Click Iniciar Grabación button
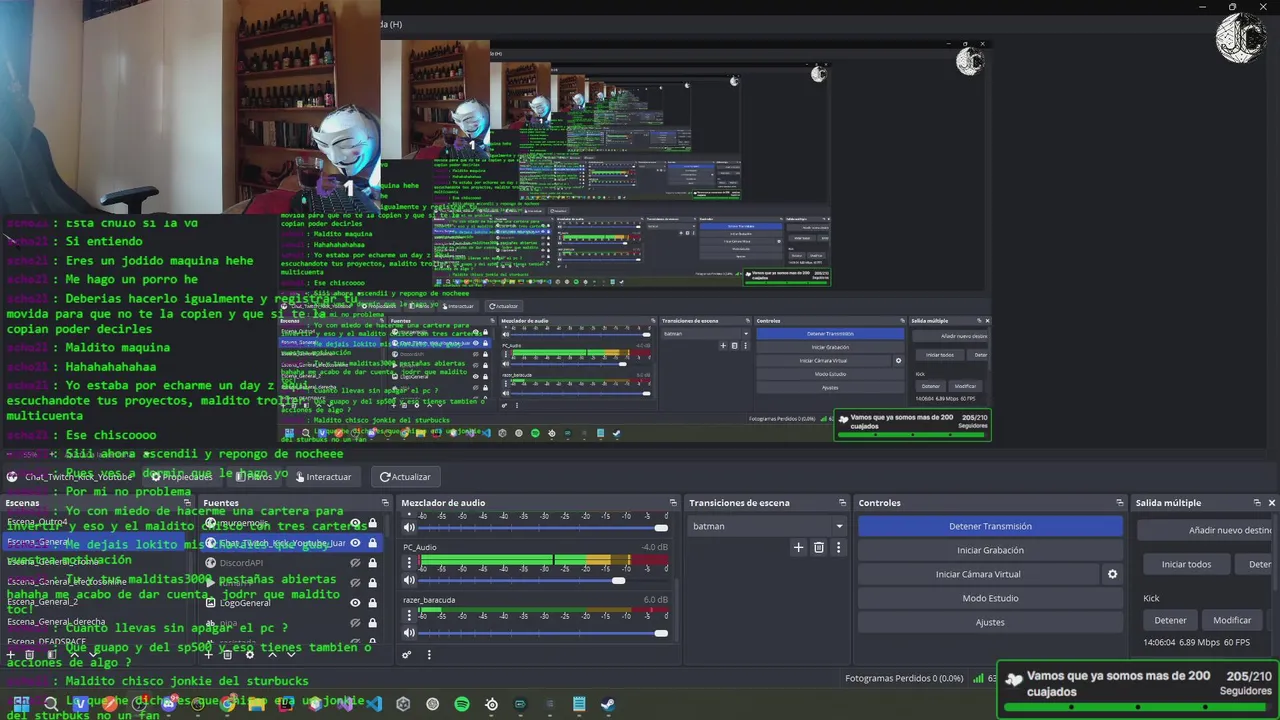 (990, 550)
